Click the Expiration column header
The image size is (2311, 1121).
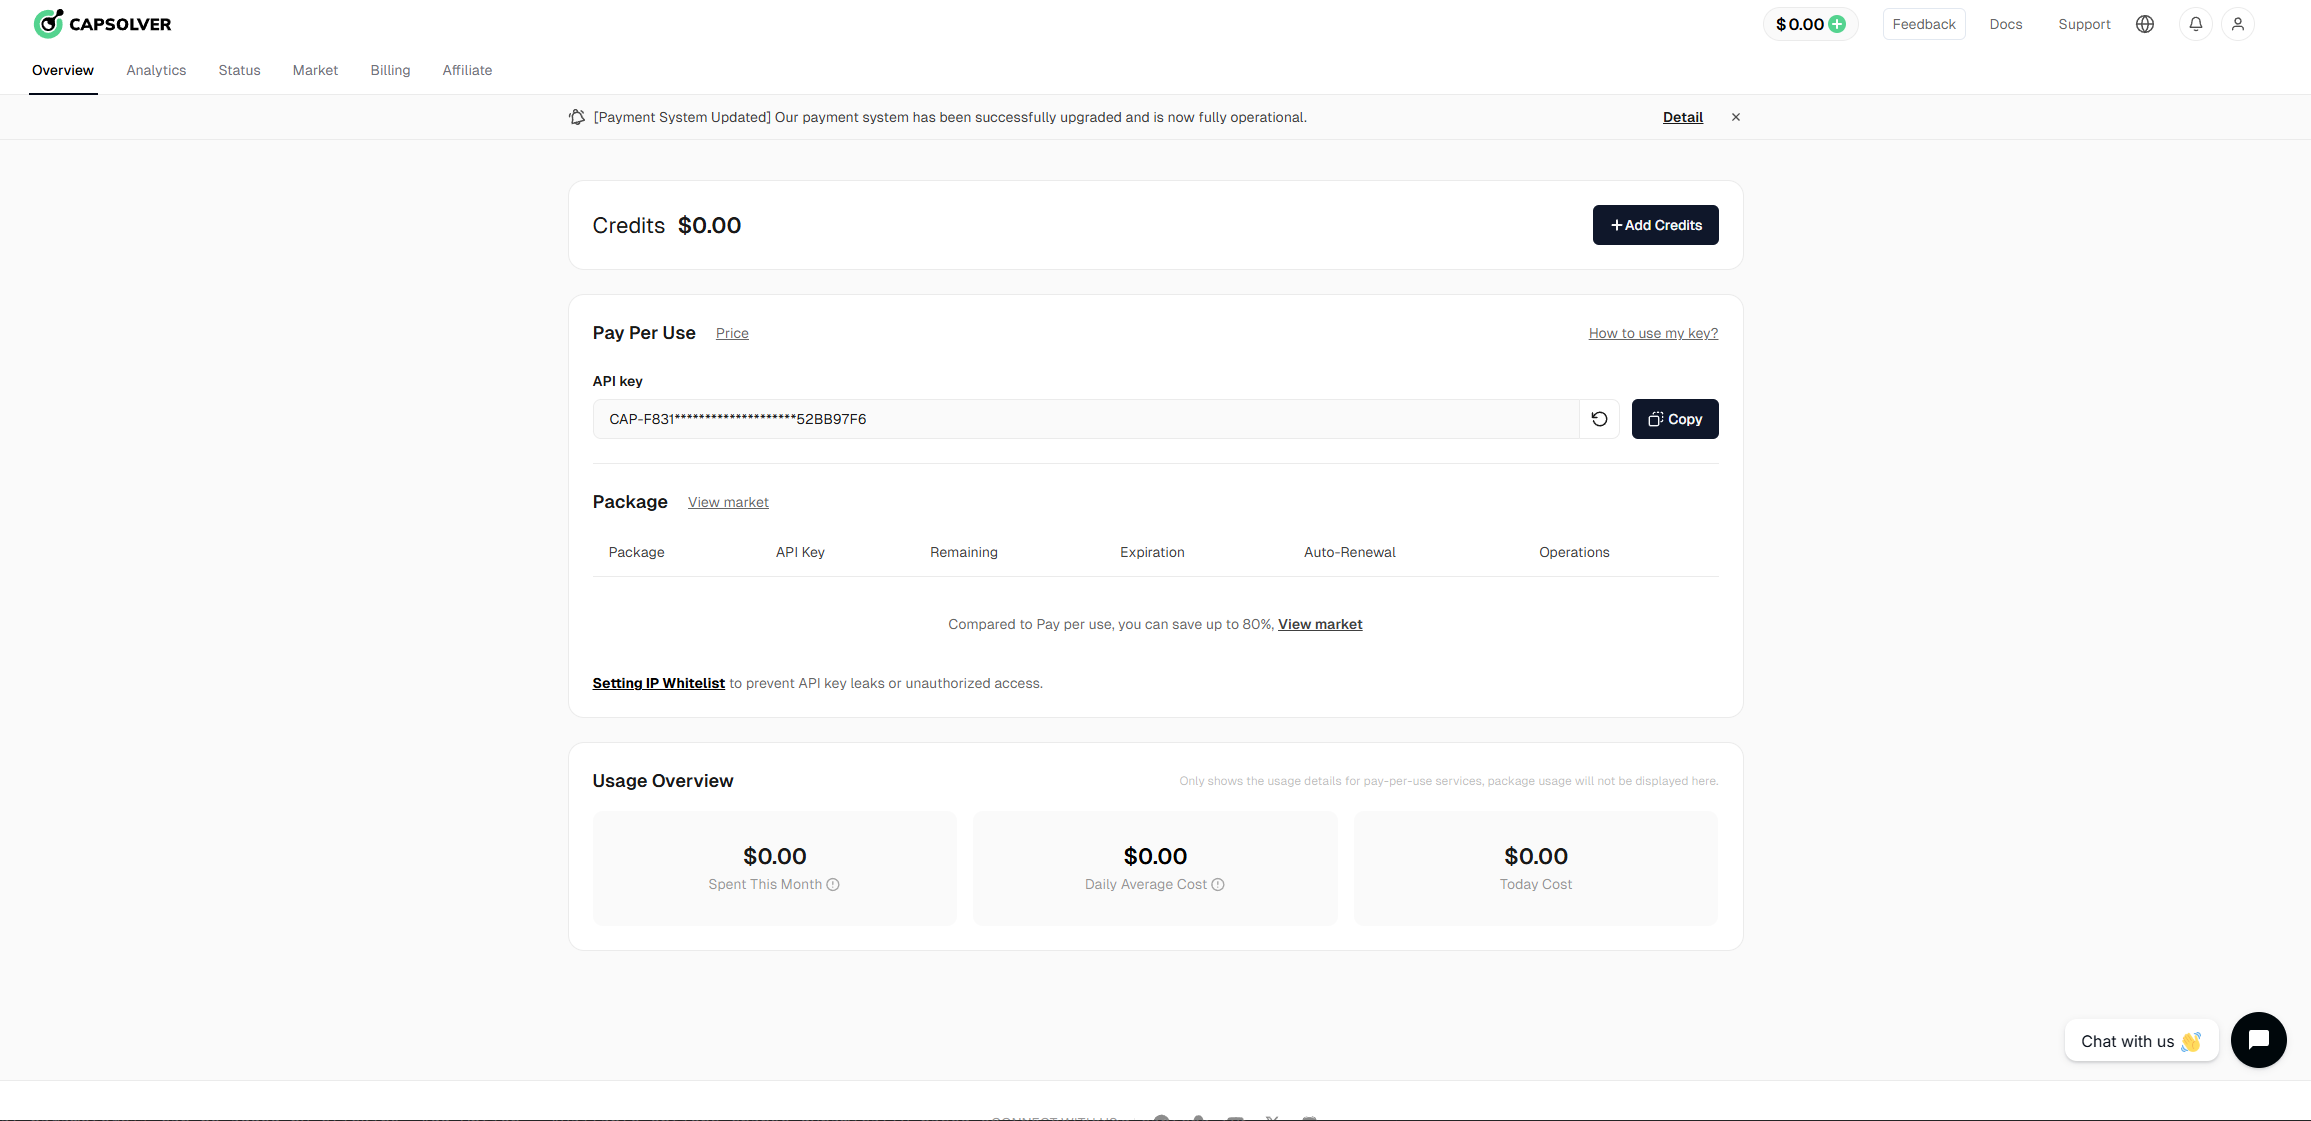click(1152, 552)
